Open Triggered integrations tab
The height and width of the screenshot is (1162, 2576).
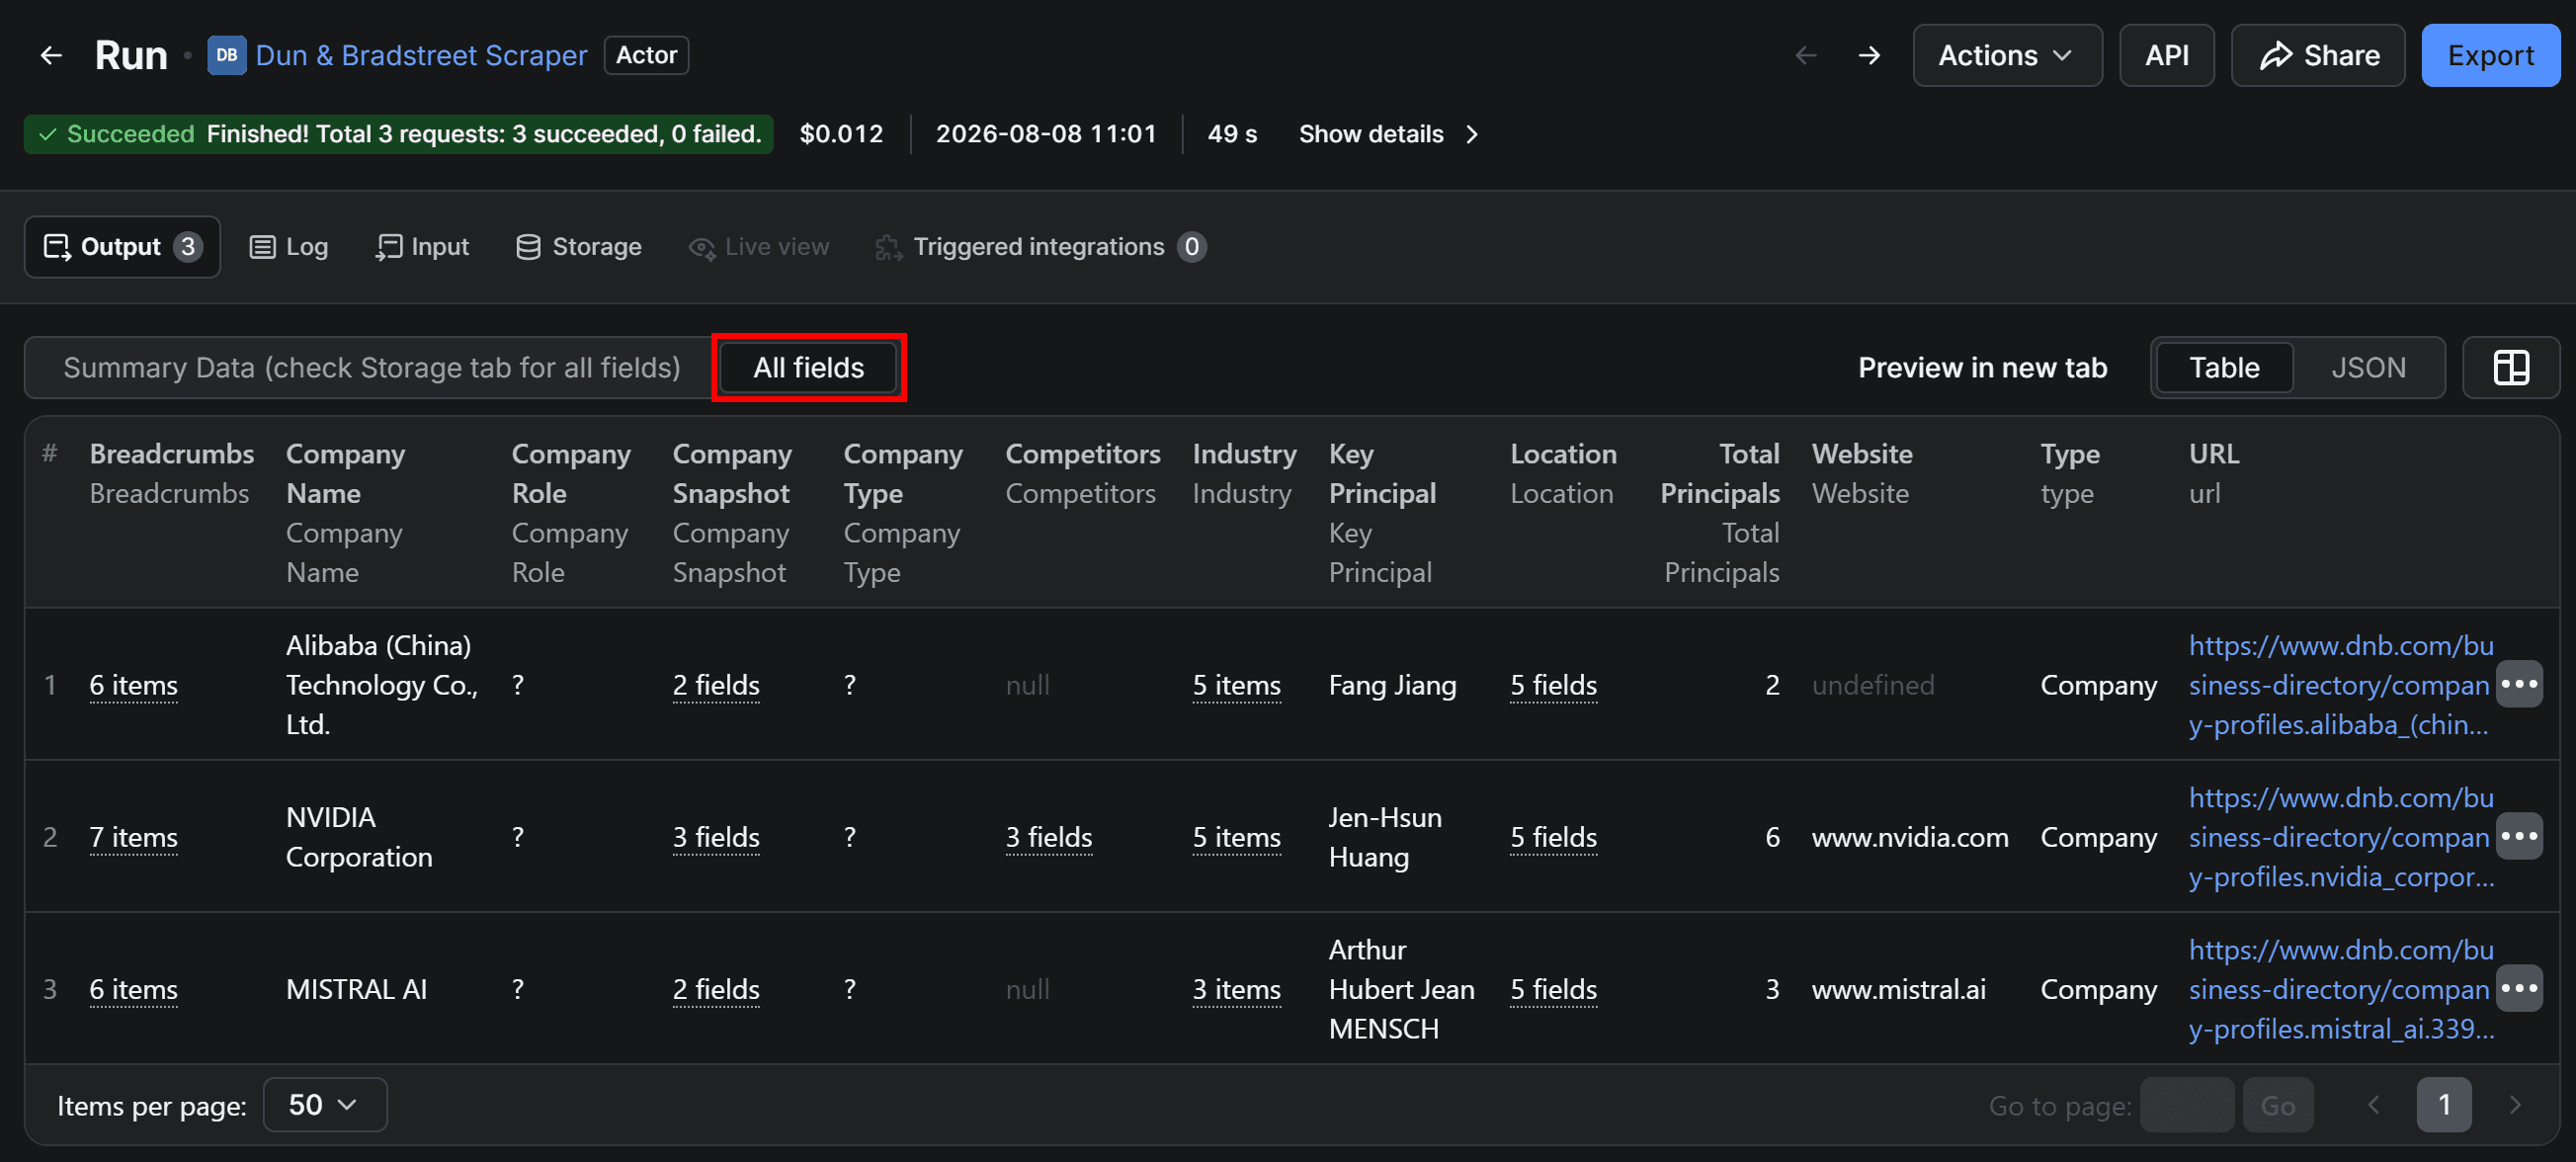click(1041, 247)
